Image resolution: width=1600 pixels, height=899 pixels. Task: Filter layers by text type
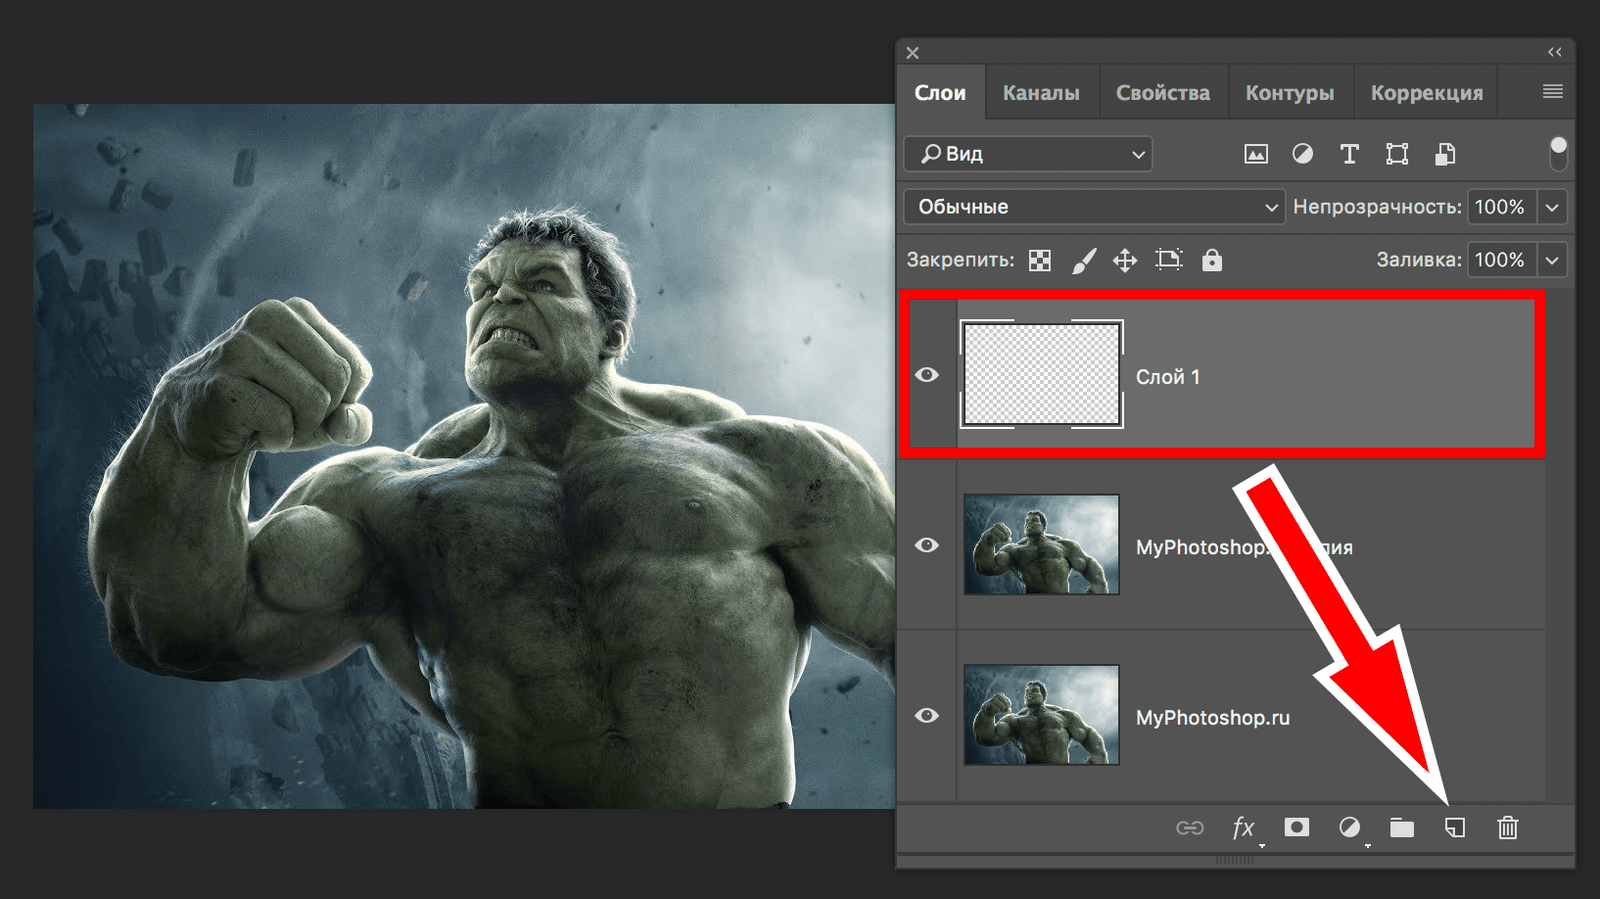tap(1349, 154)
